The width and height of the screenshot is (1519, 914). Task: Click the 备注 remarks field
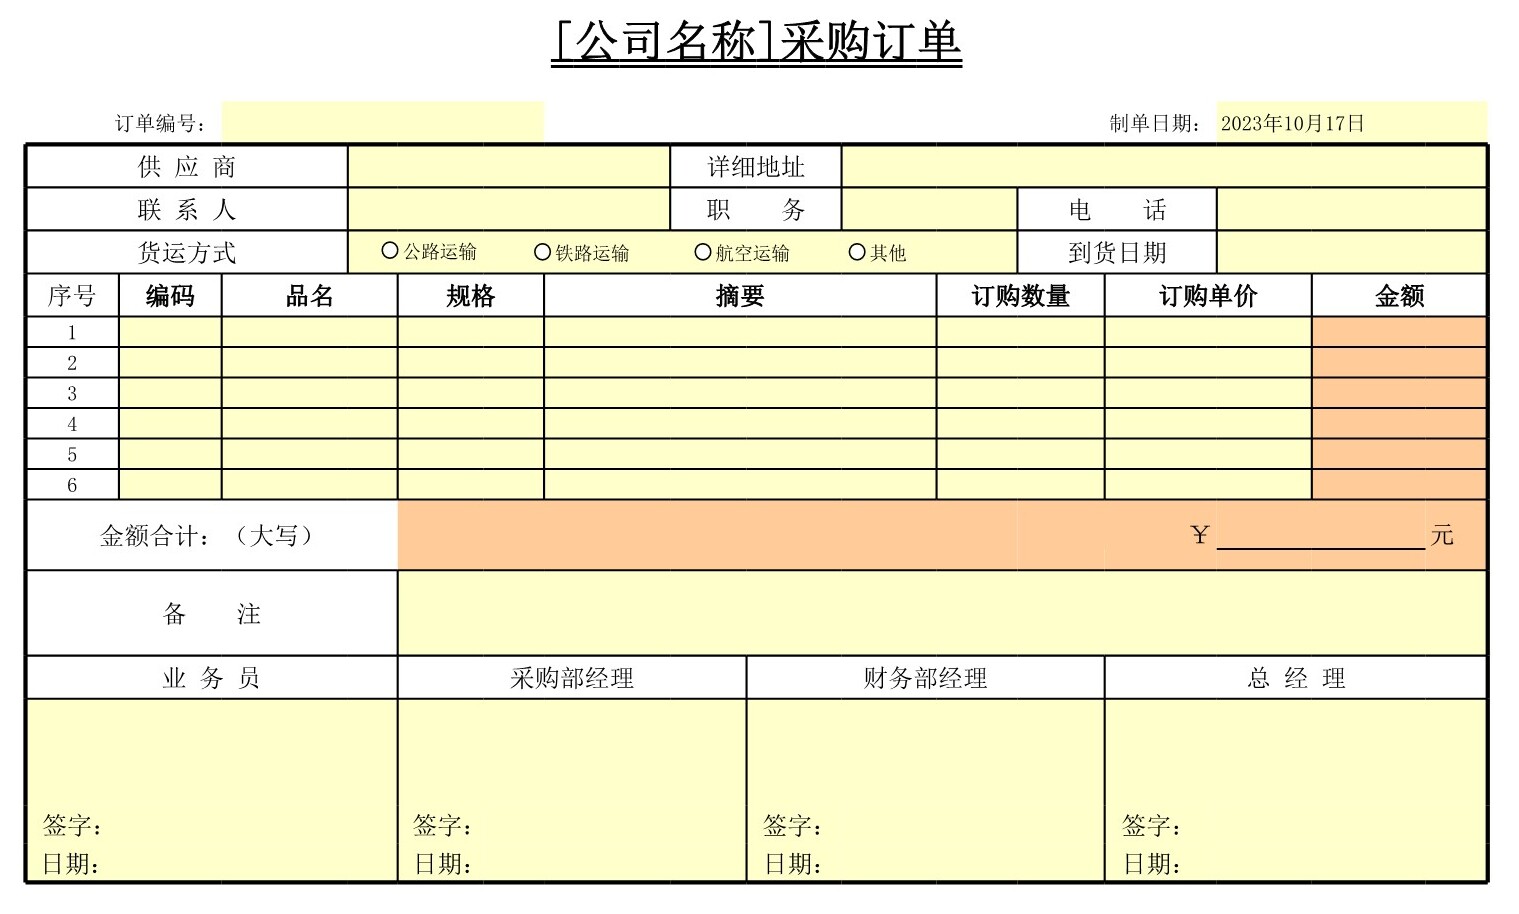tap(941, 613)
